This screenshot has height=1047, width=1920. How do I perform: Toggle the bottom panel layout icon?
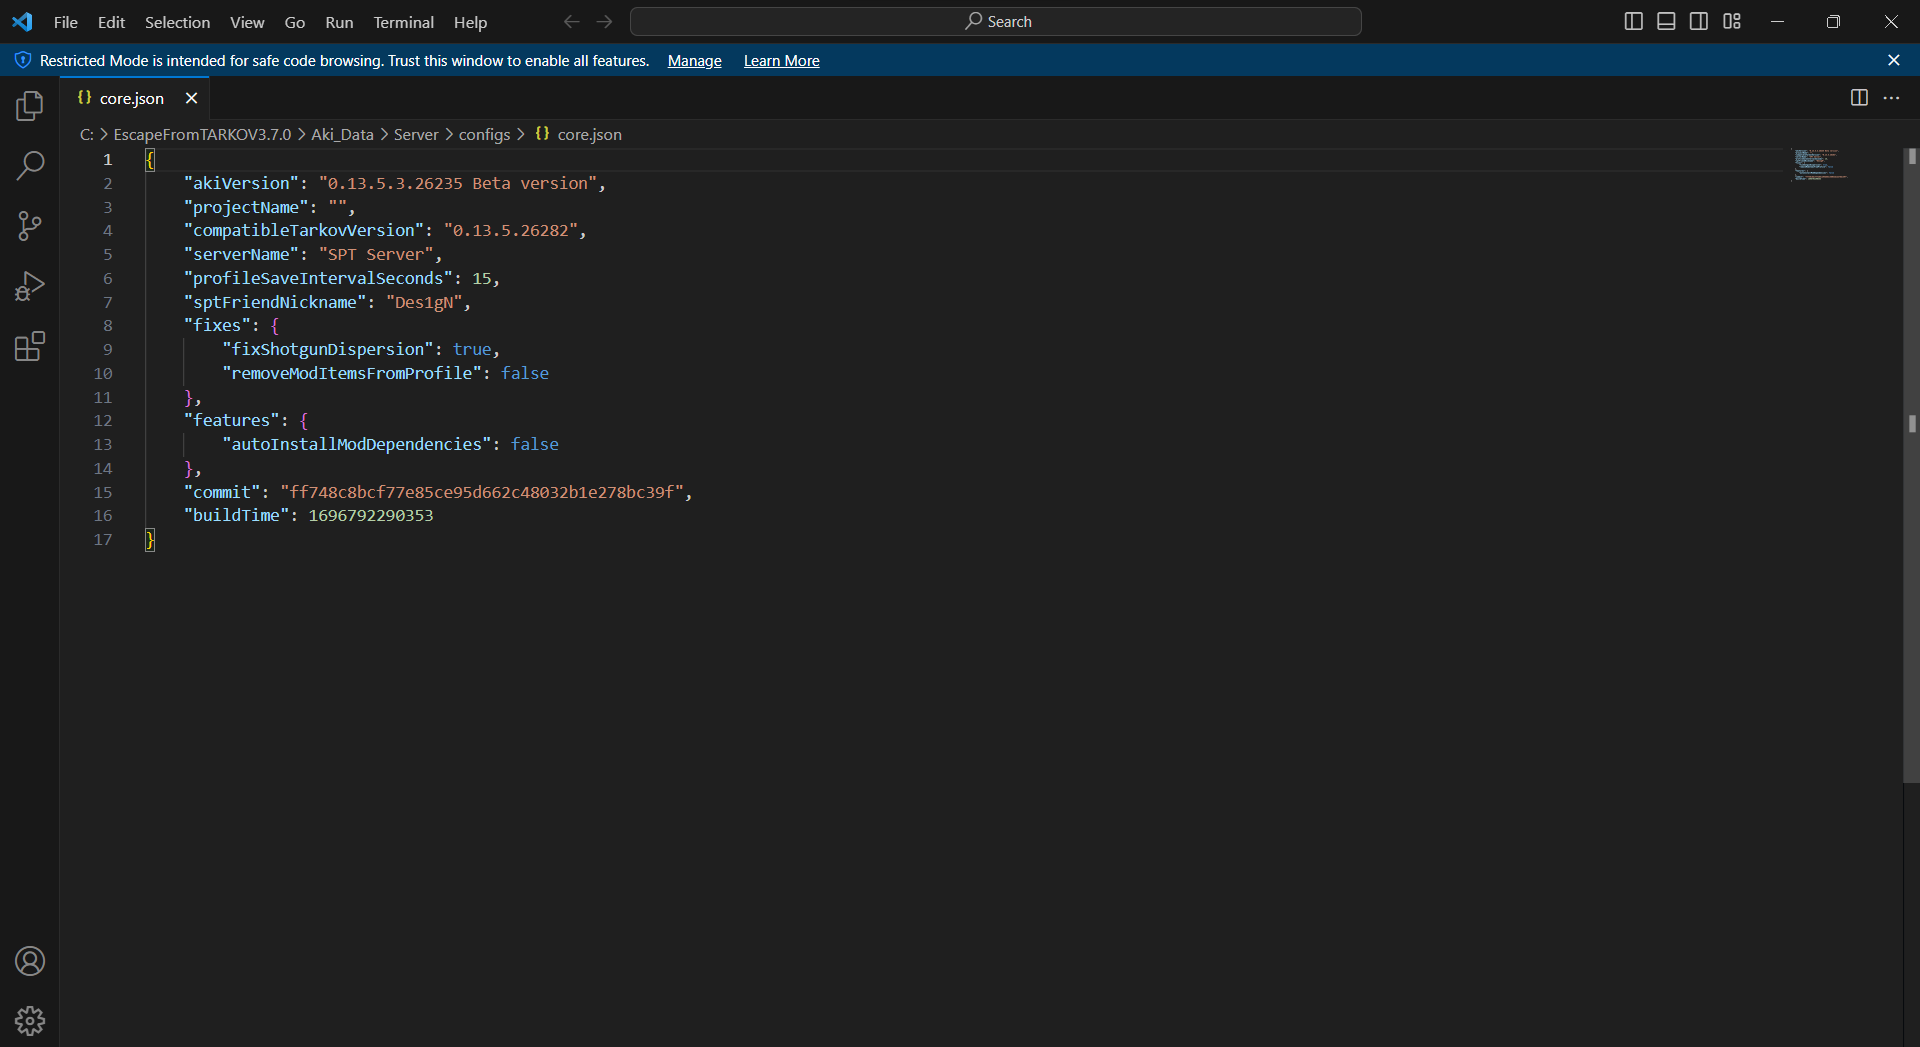1666,21
